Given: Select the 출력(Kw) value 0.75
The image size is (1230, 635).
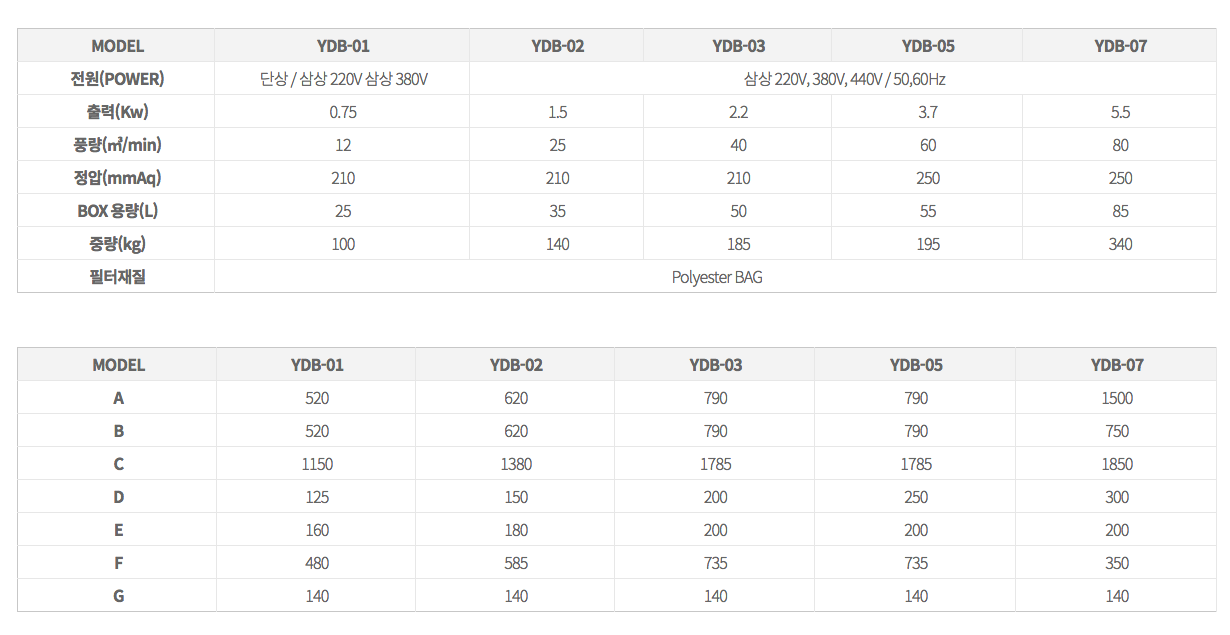Looking at the screenshot, I should pos(342,112).
